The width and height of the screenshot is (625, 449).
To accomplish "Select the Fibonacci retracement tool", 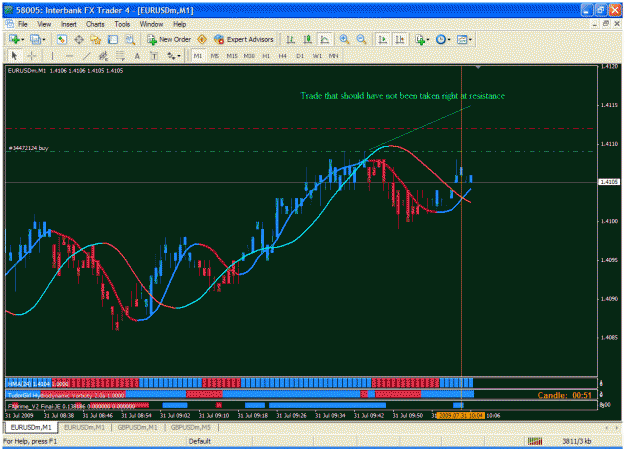I will [x=120, y=56].
